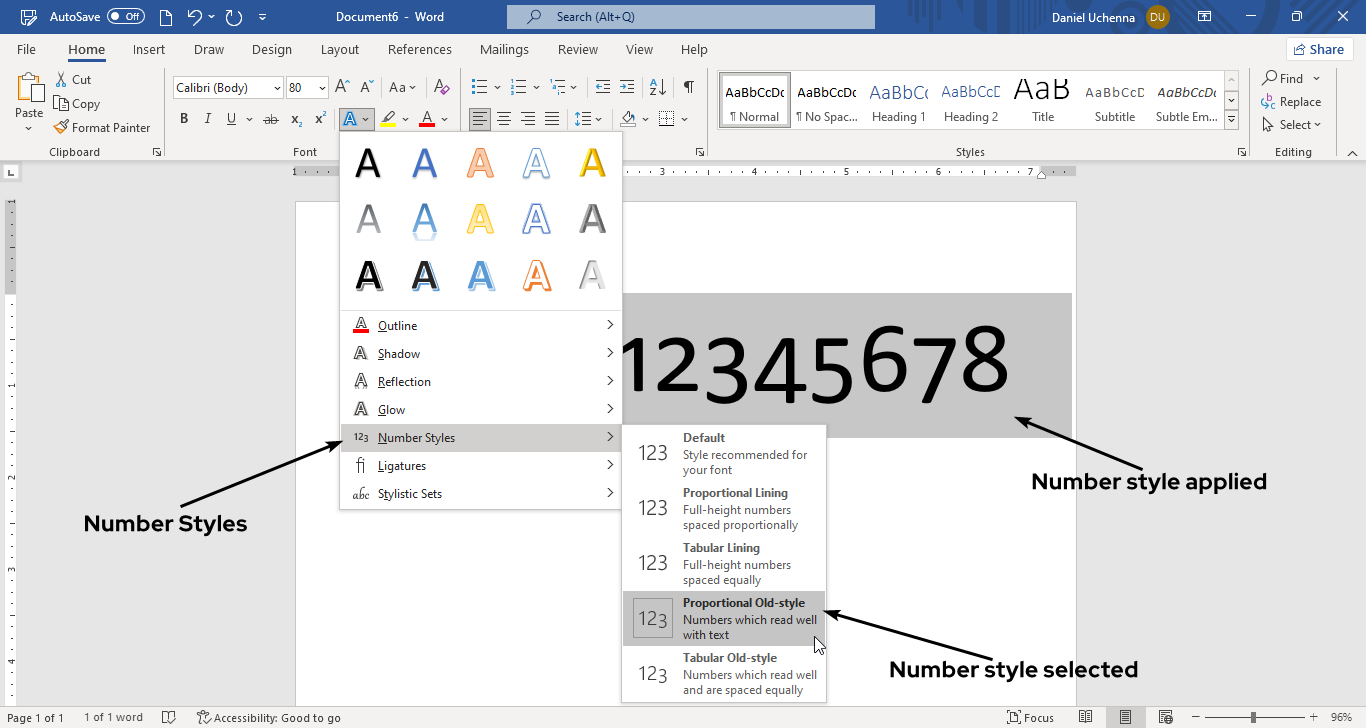
Task: Click the Search box in title bar
Action: click(690, 17)
